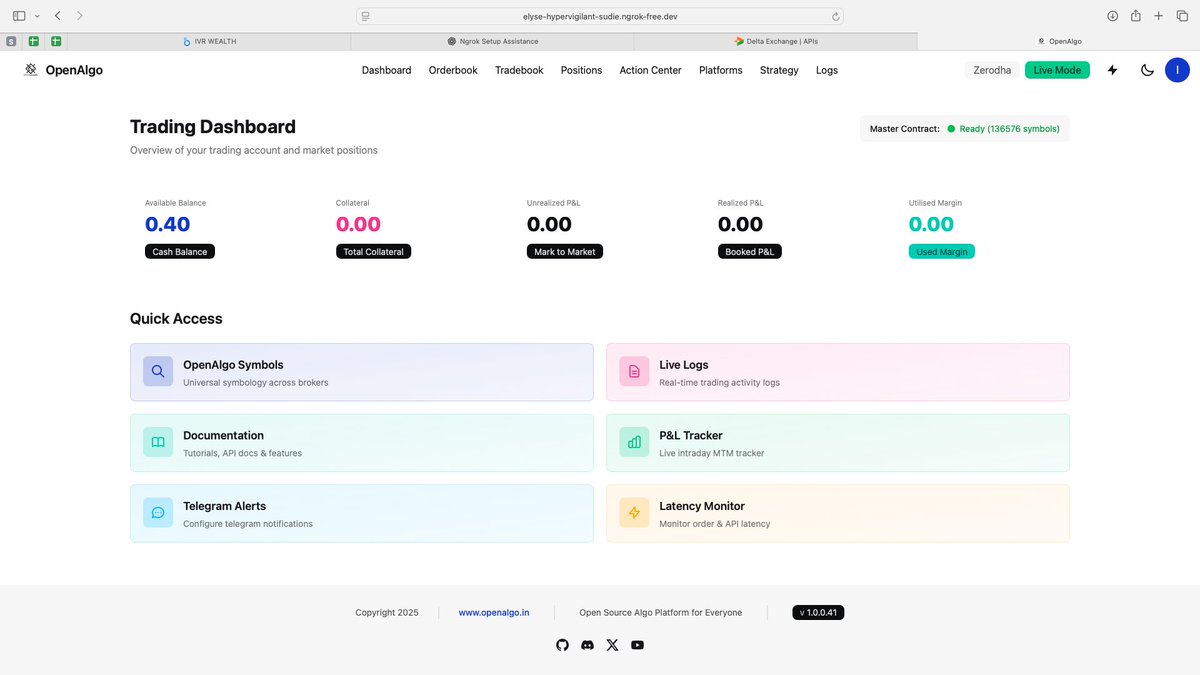Switch to the IVR WEALTH tab
The width and height of the screenshot is (1200, 675).
209,41
